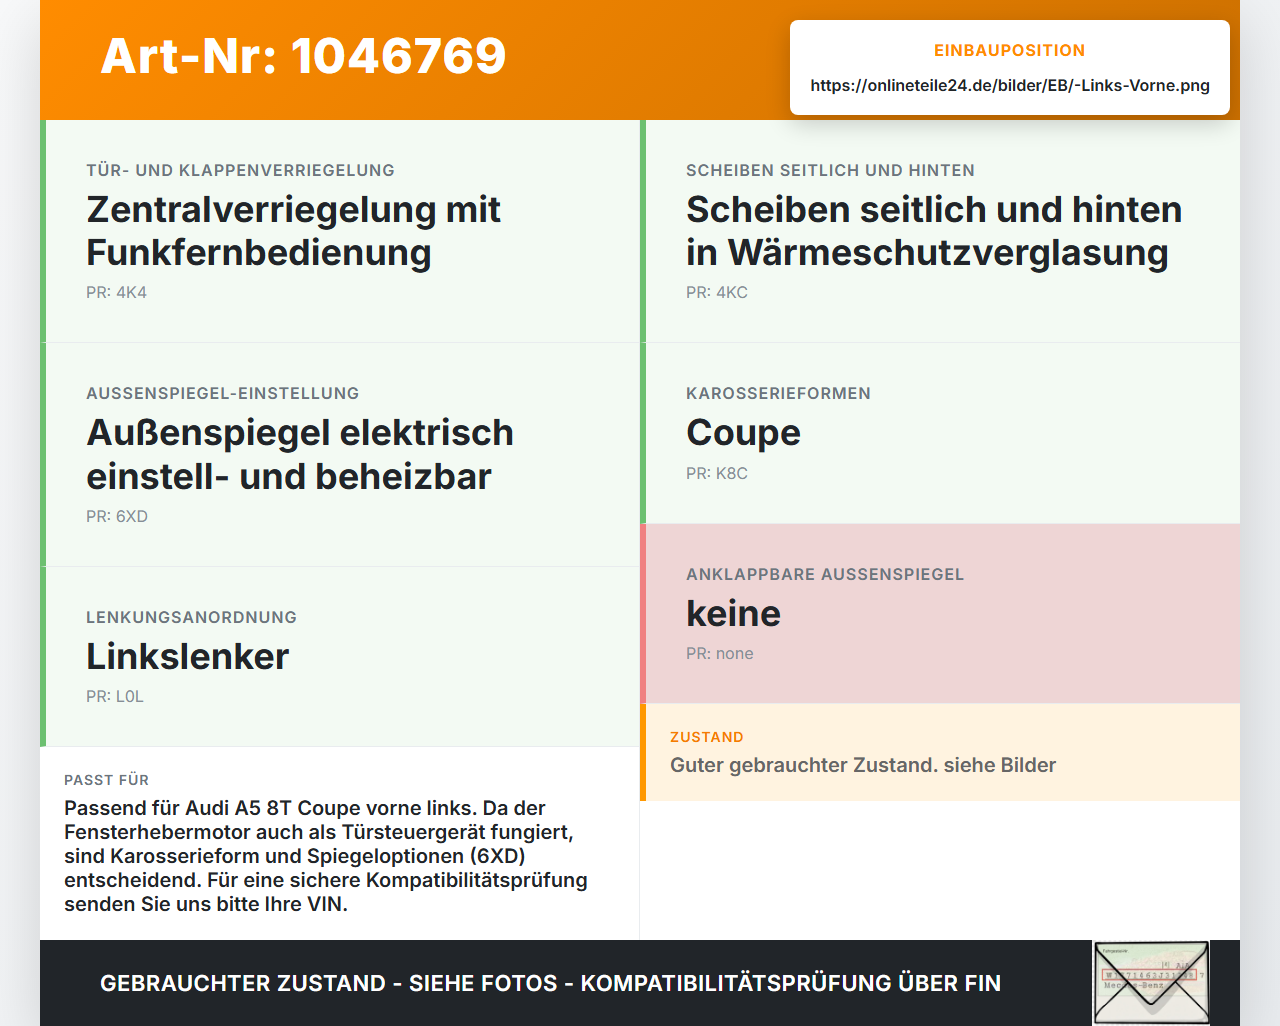Viewport: 1280px width, 1026px height.
Task: Select the keine value in red card
Action: [x=733, y=613]
